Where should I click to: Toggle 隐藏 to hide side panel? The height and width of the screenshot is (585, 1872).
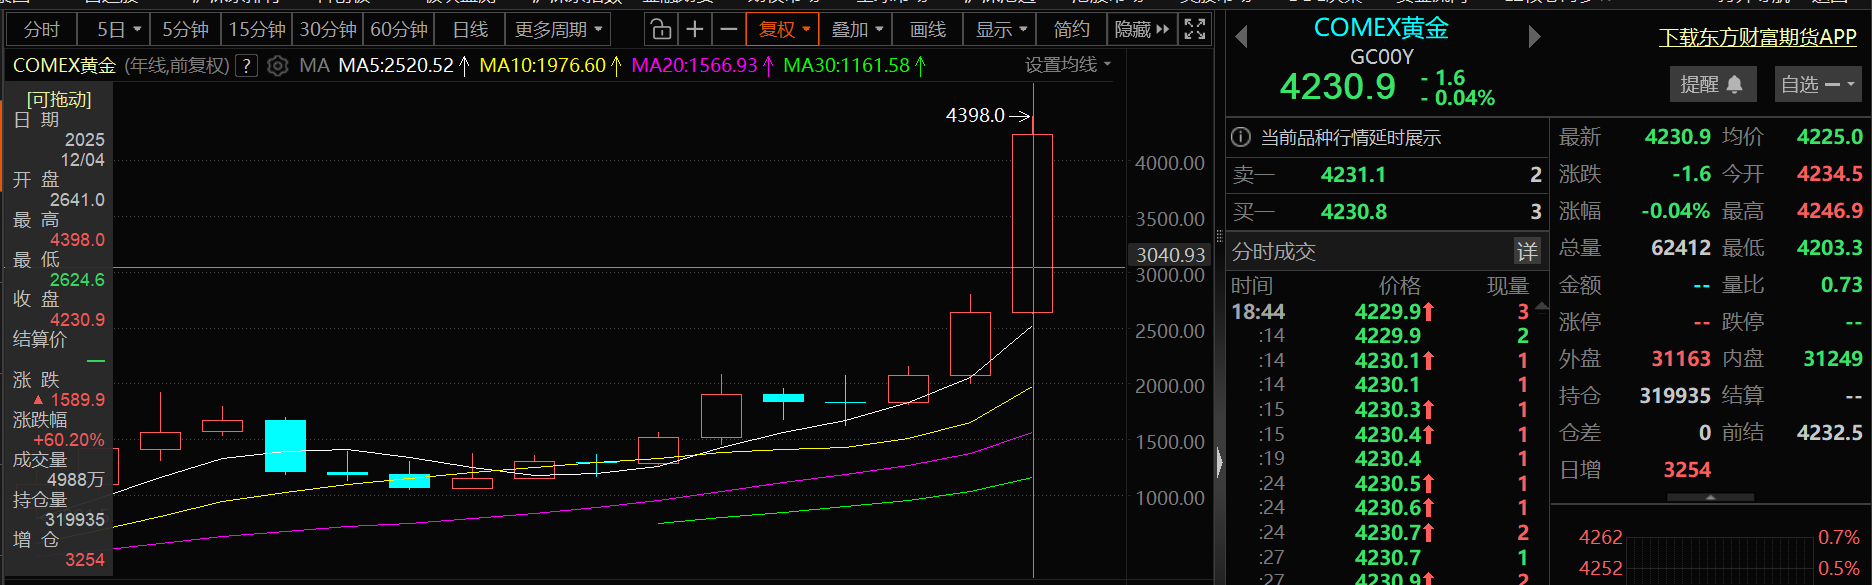pyautogui.click(x=1141, y=30)
